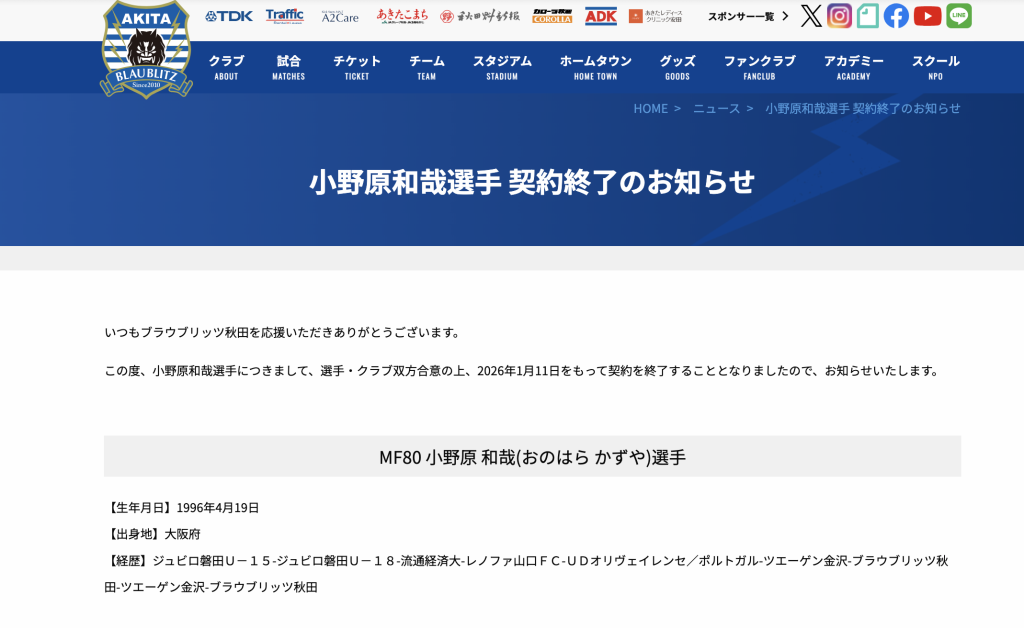Open the クラブ ABOUT menu
Viewport: 1024px width, 628px height.
tap(226, 67)
